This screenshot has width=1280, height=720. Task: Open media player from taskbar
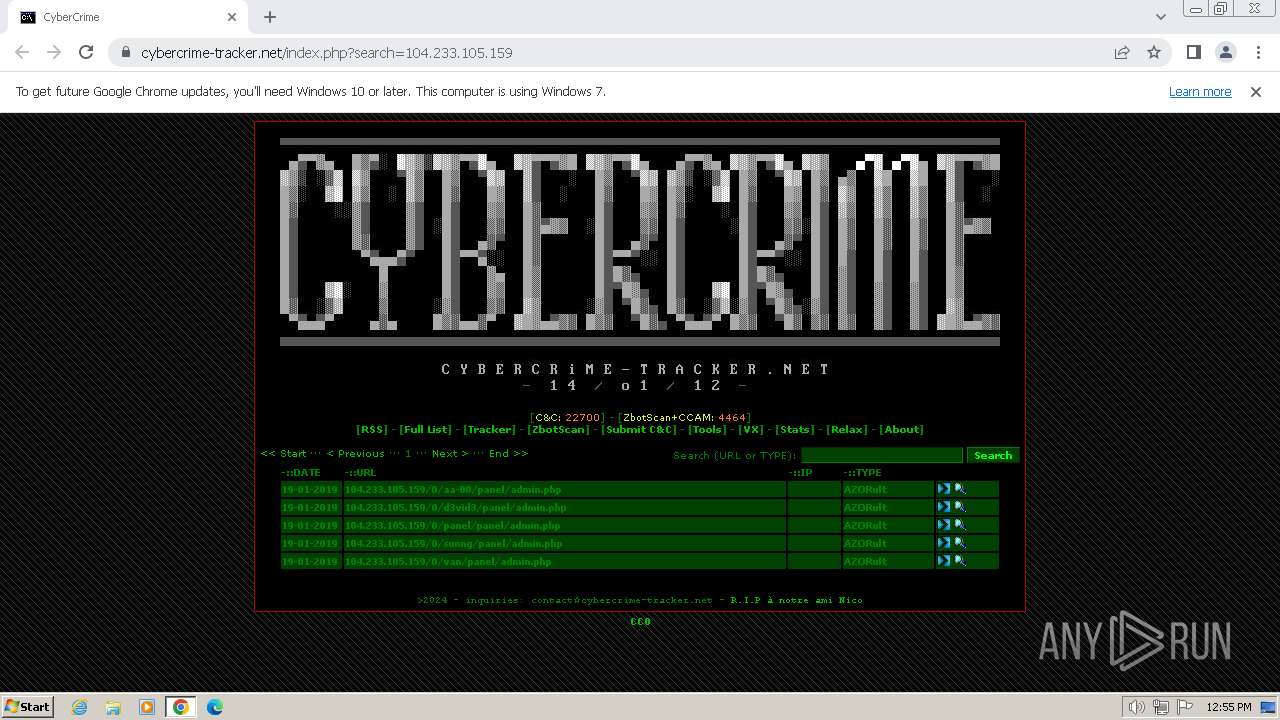[x=147, y=707]
